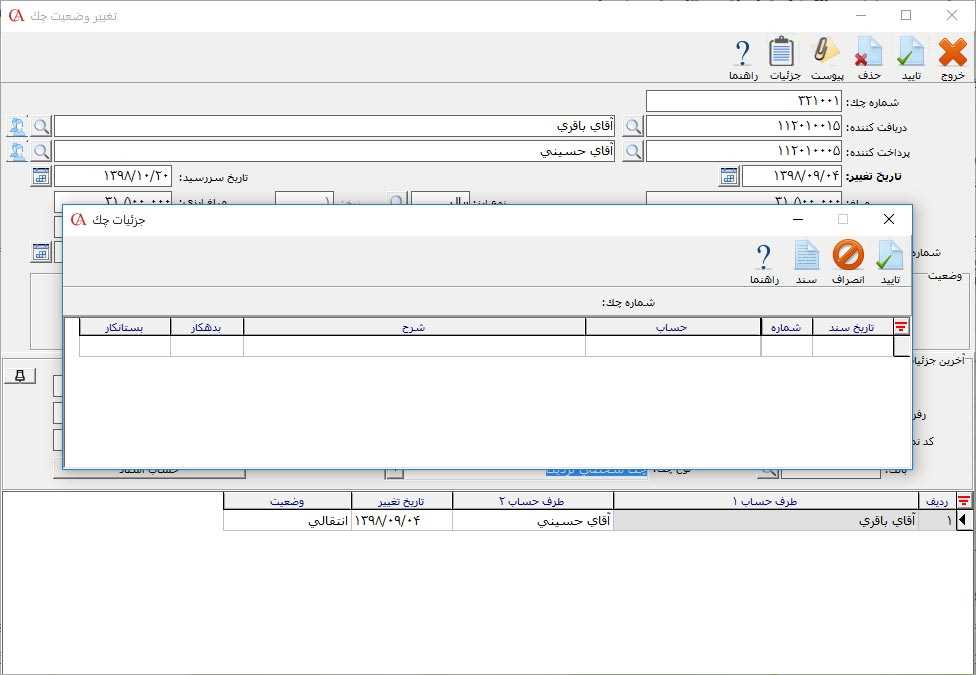Open calendar picker for تاریخ سررسید date
Image resolution: width=976 pixels, height=675 pixels.
click(x=41, y=177)
